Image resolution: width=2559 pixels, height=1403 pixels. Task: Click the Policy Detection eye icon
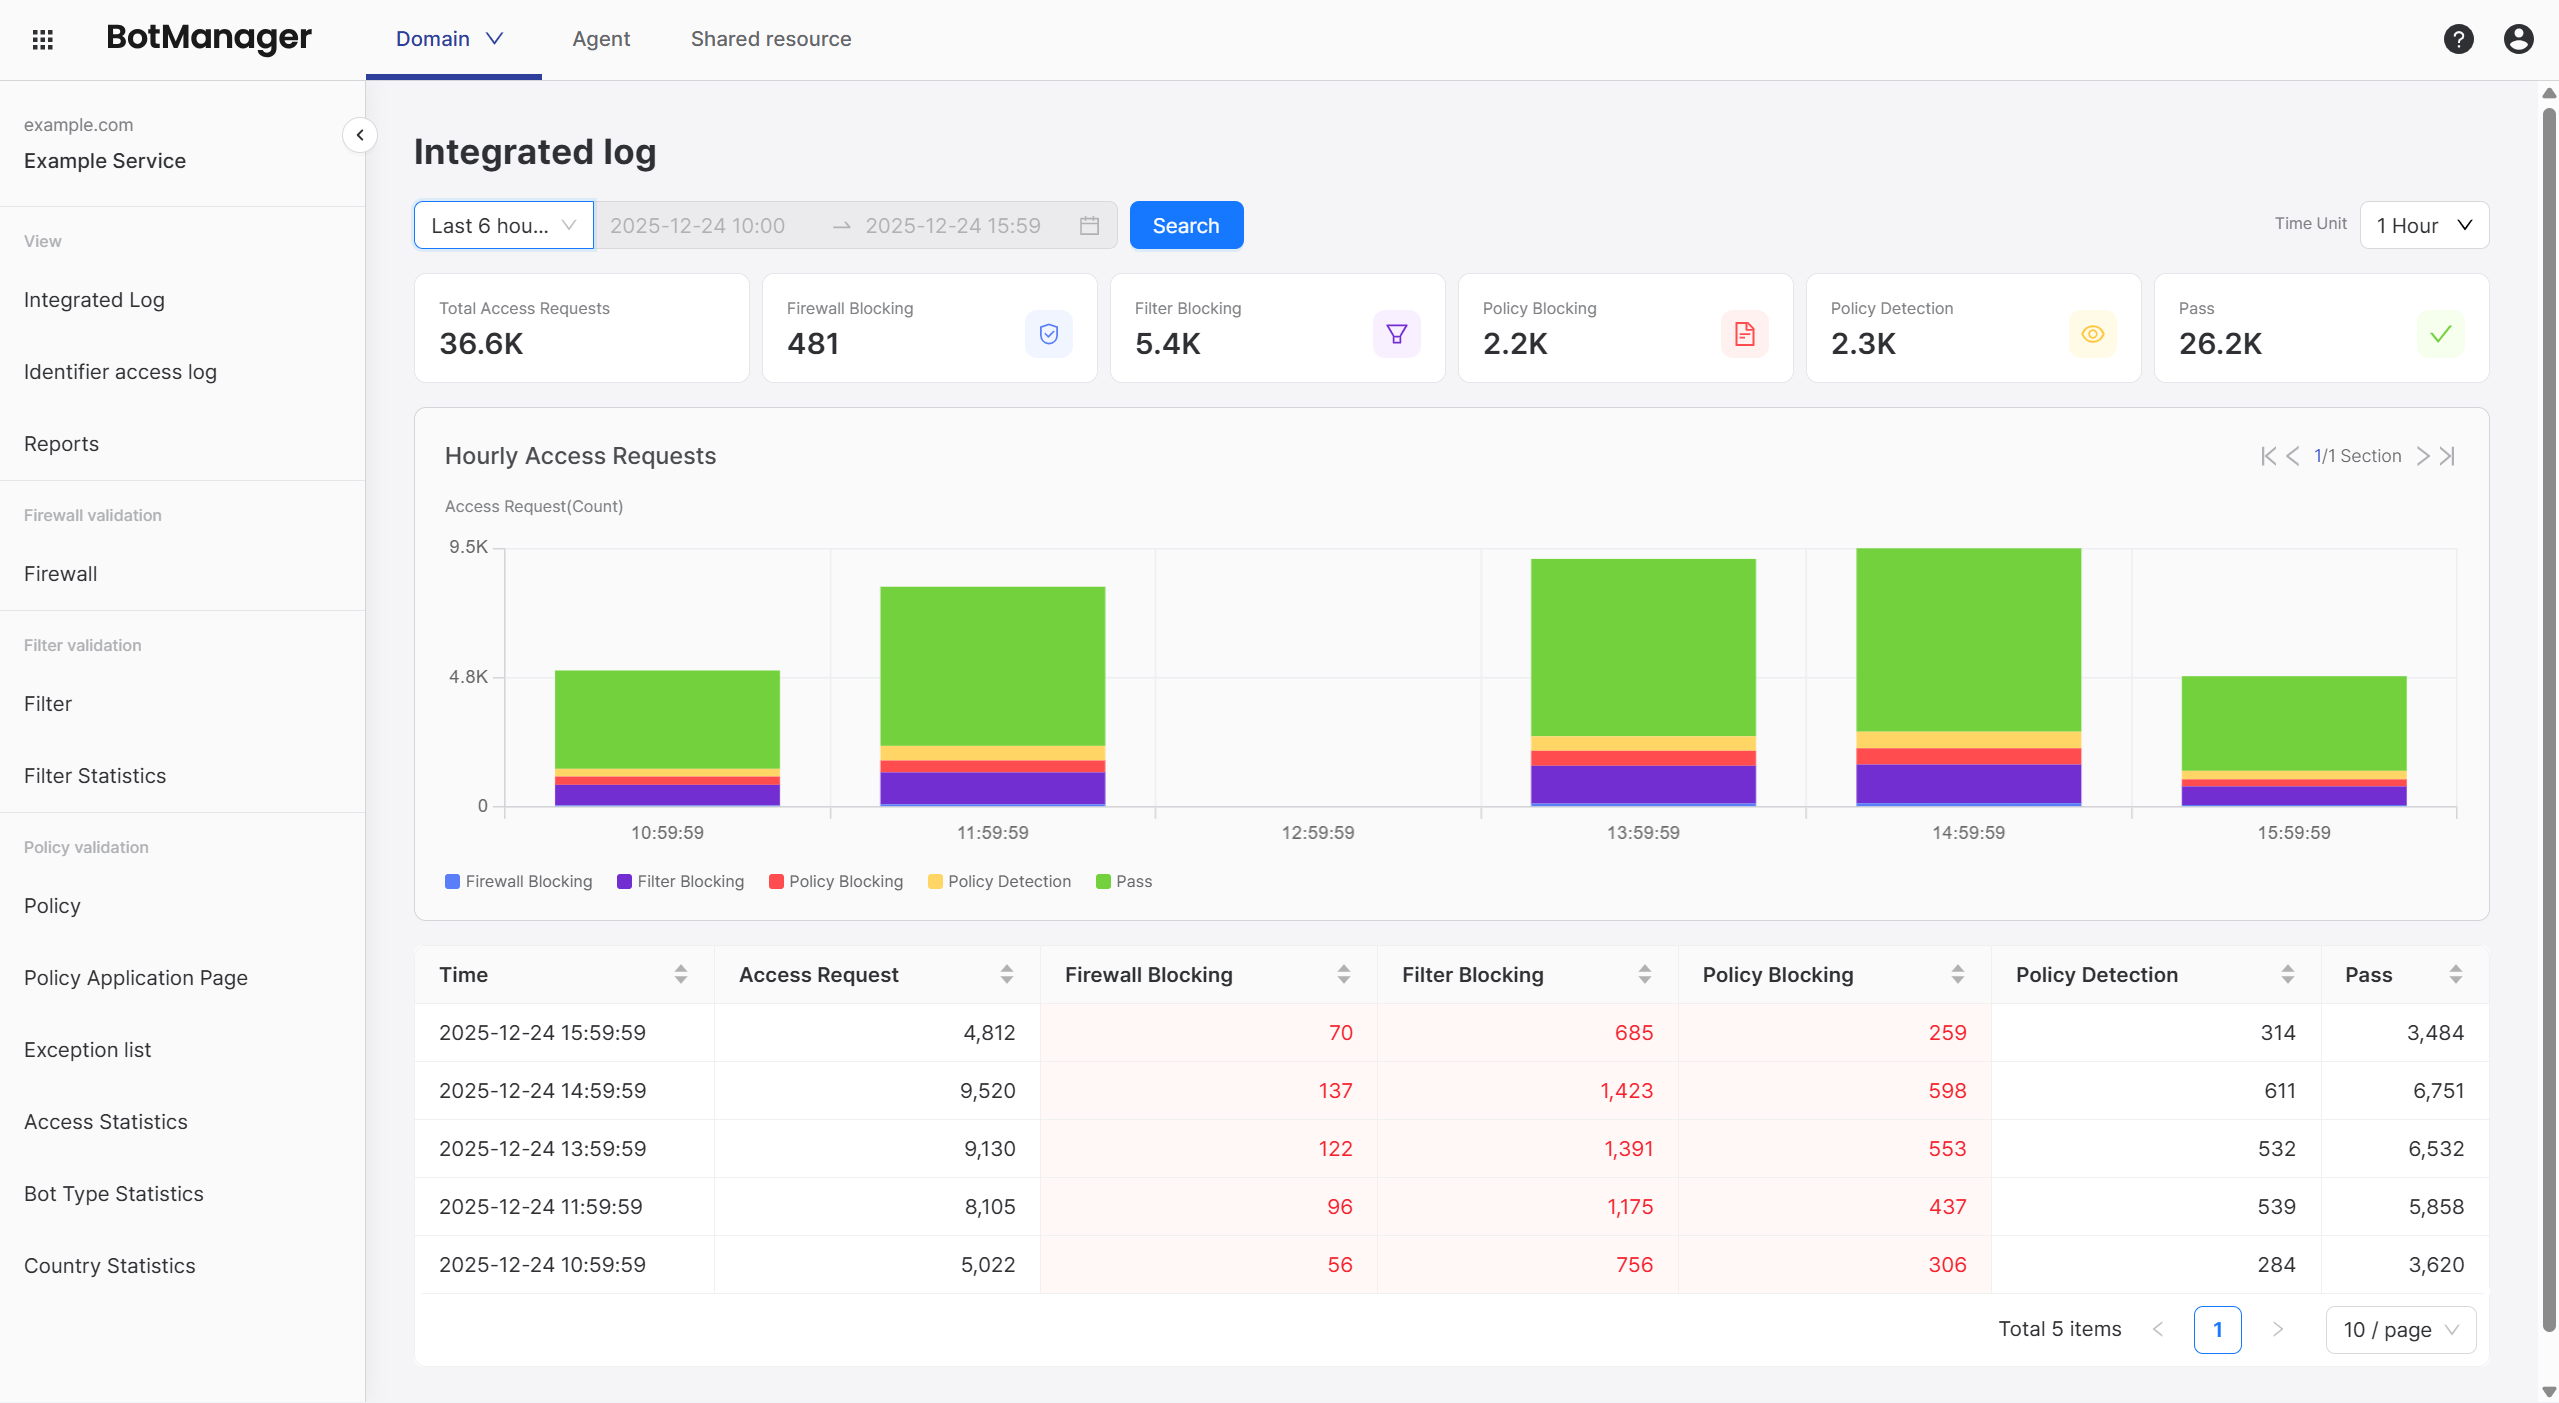point(2092,334)
